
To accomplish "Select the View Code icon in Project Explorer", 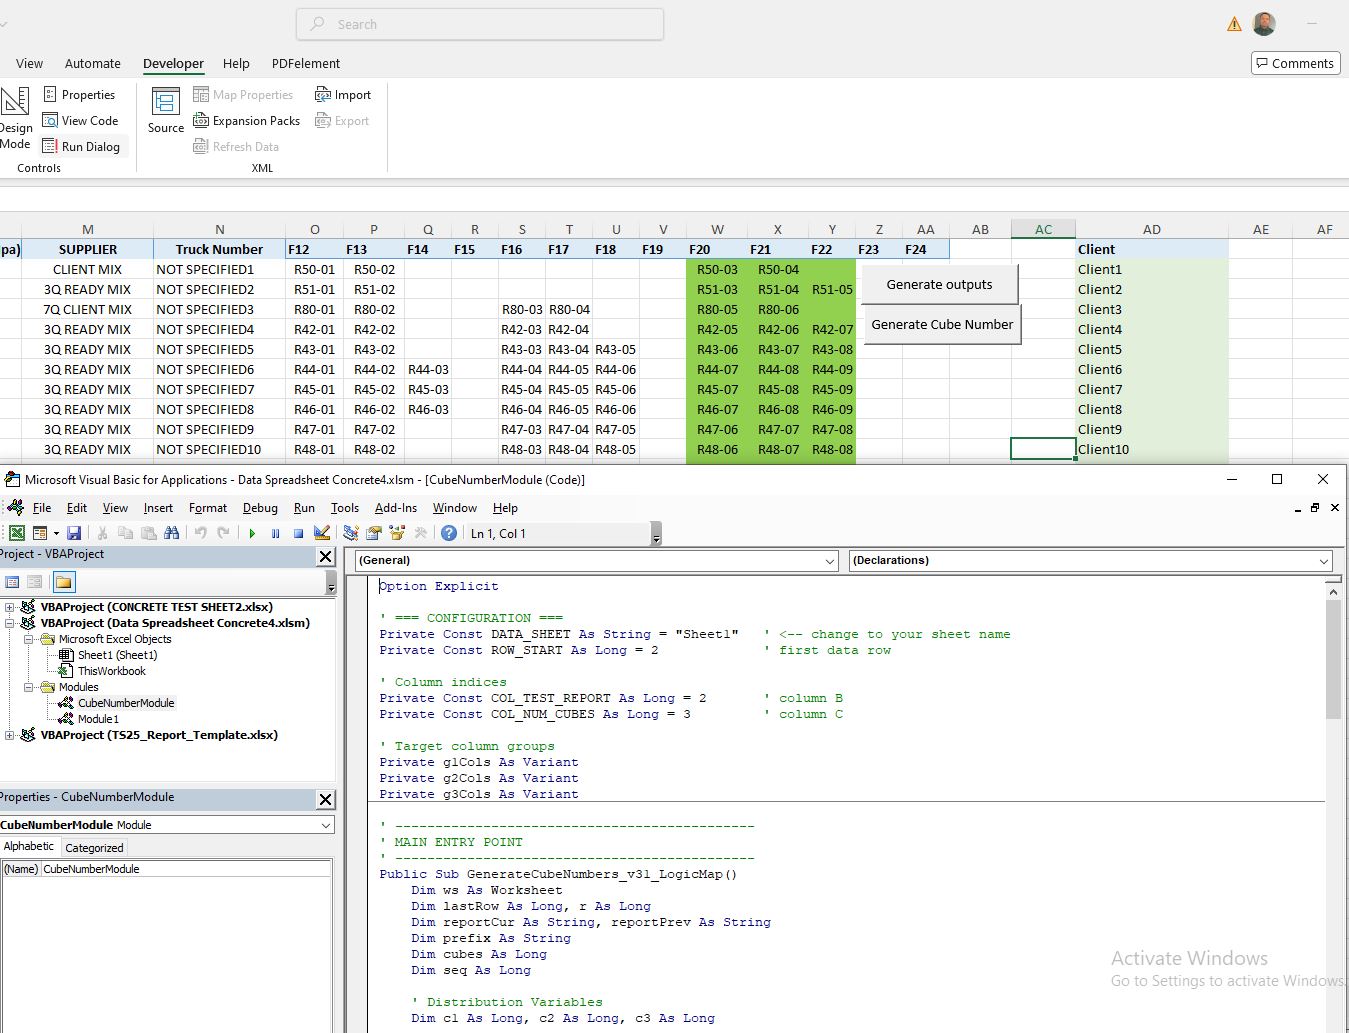I will [12, 582].
